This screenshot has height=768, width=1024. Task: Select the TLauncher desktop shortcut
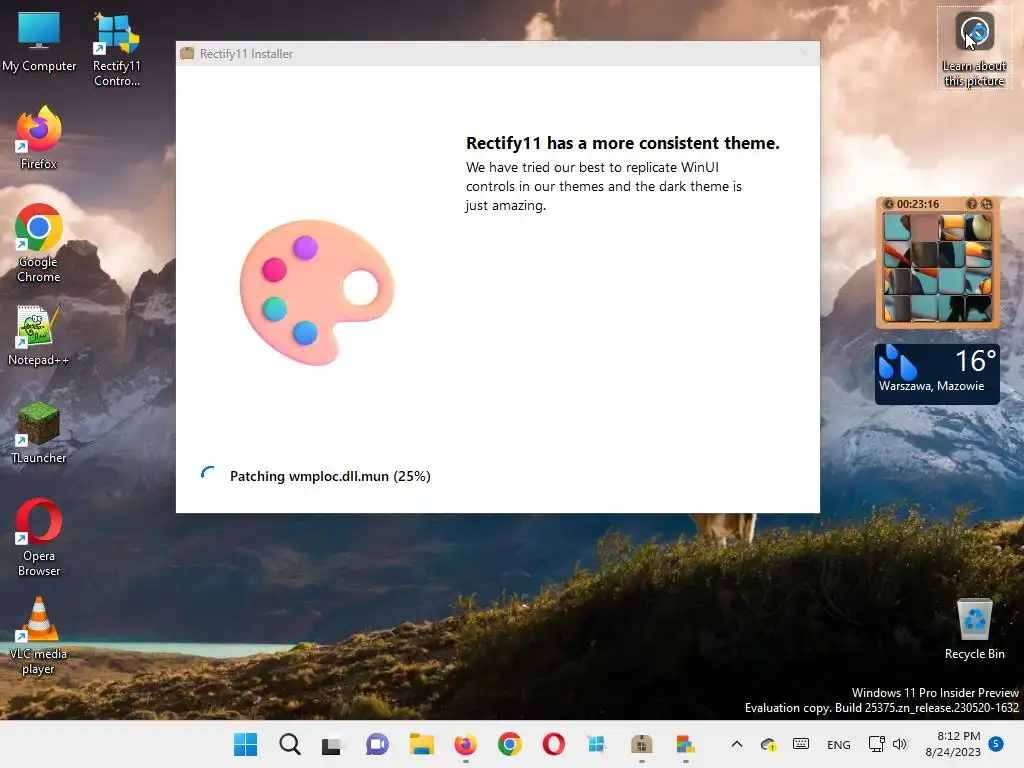pos(39,433)
